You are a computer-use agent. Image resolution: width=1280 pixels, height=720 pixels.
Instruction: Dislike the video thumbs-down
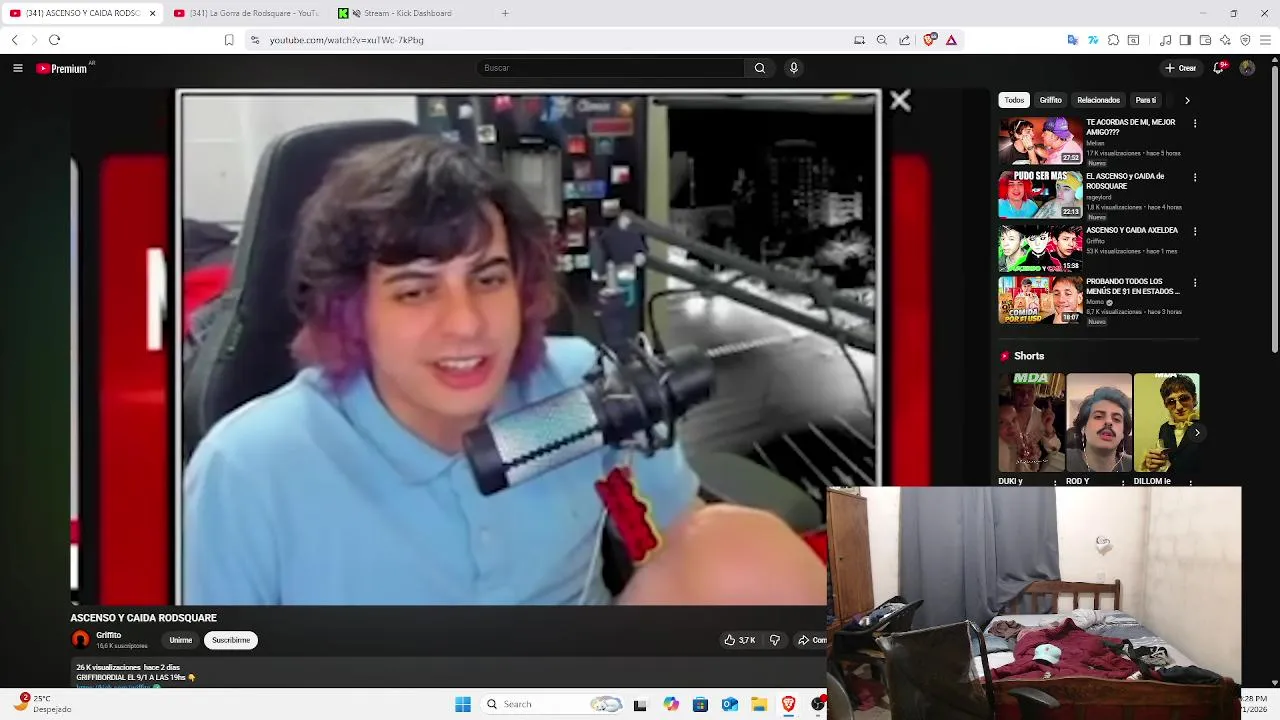point(775,640)
